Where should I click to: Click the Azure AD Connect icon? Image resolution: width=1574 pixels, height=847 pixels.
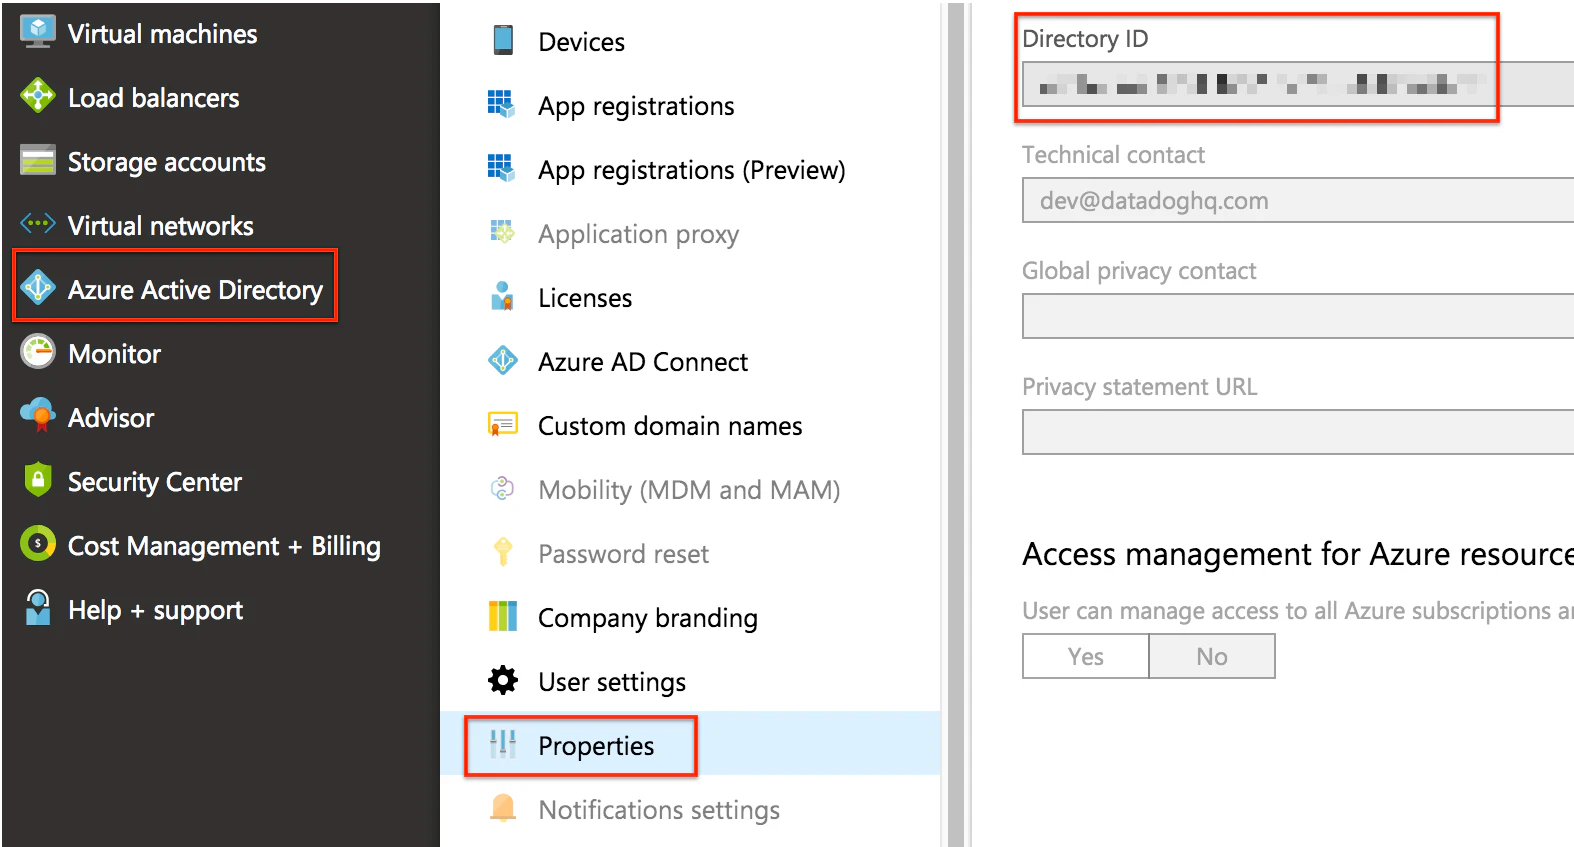point(502,360)
